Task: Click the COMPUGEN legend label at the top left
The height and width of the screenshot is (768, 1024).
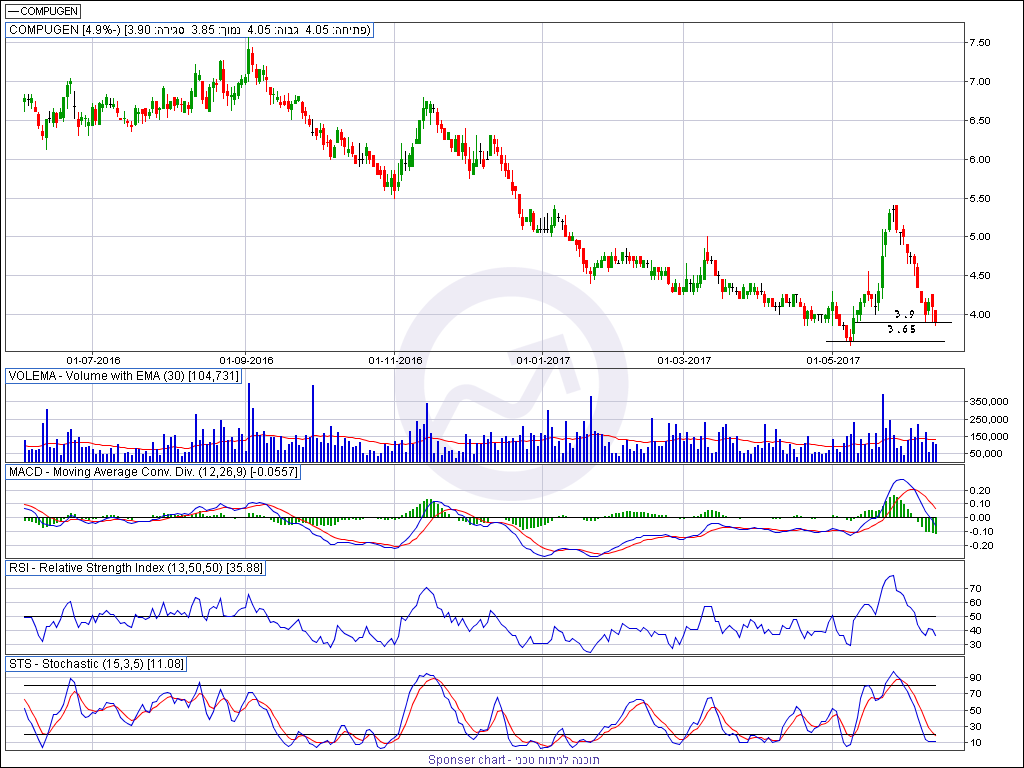Action: [x=43, y=11]
